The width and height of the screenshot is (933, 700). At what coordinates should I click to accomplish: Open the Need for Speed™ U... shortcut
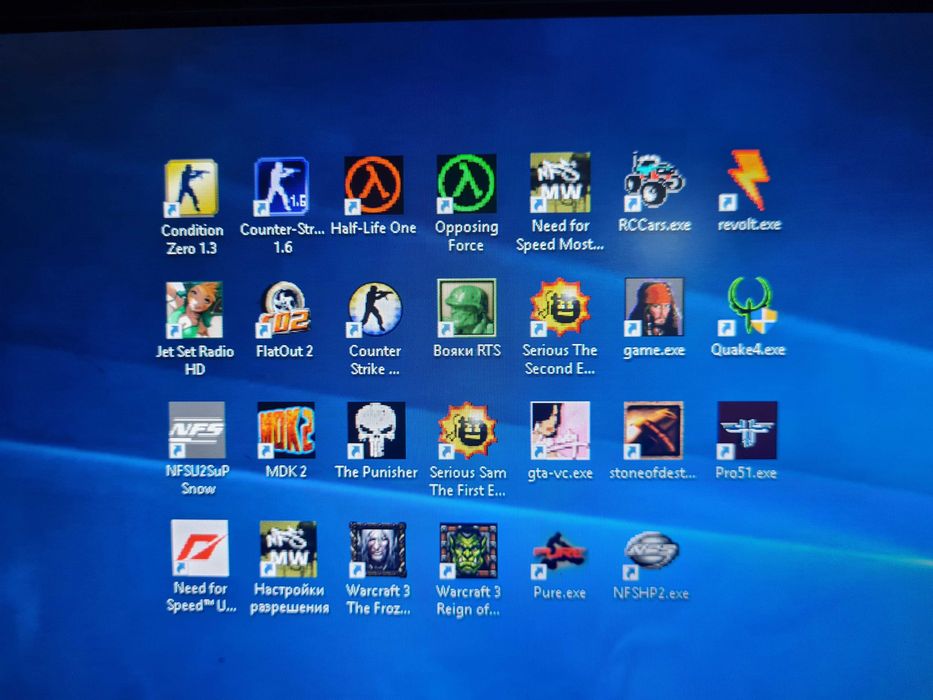pos(199,548)
